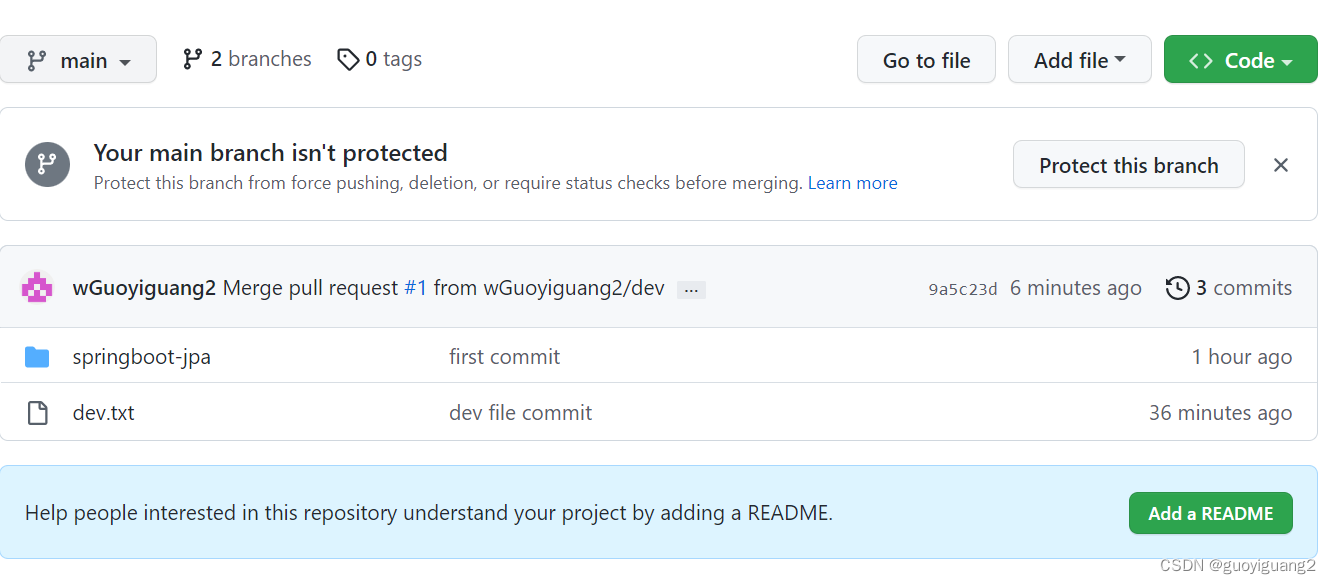Open the wGuoyiguang2 author link

(x=144, y=288)
